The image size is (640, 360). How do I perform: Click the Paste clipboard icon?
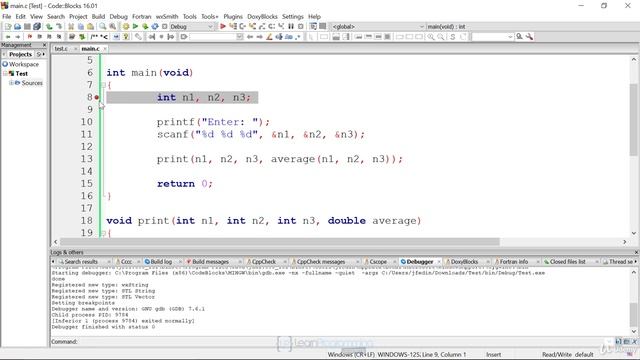pos(90,27)
